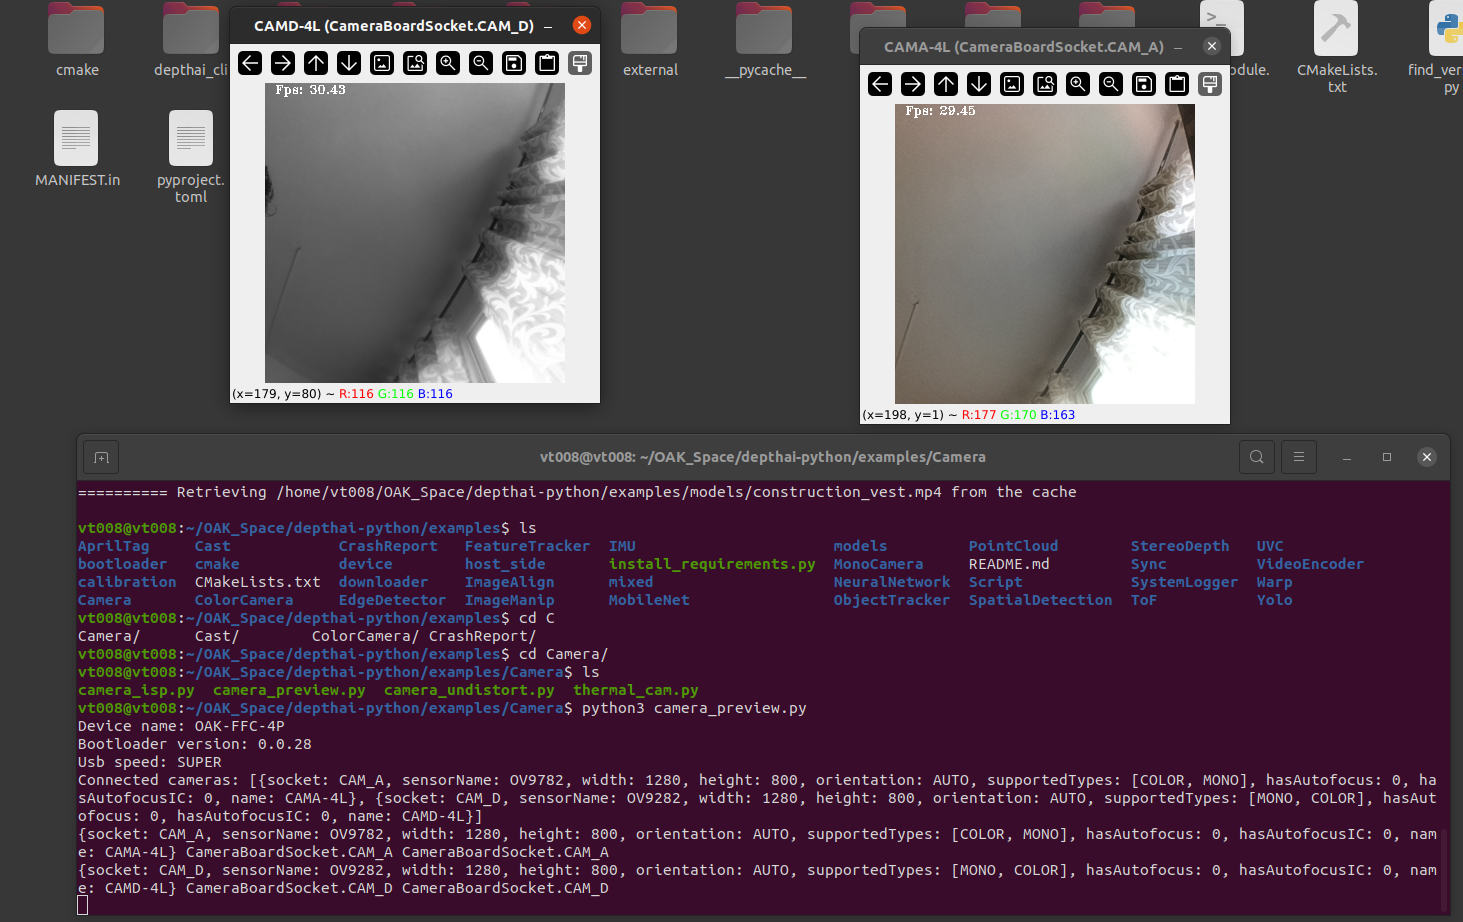Click fit-to-window icon in CAMD-4L toolbar

(x=415, y=63)
